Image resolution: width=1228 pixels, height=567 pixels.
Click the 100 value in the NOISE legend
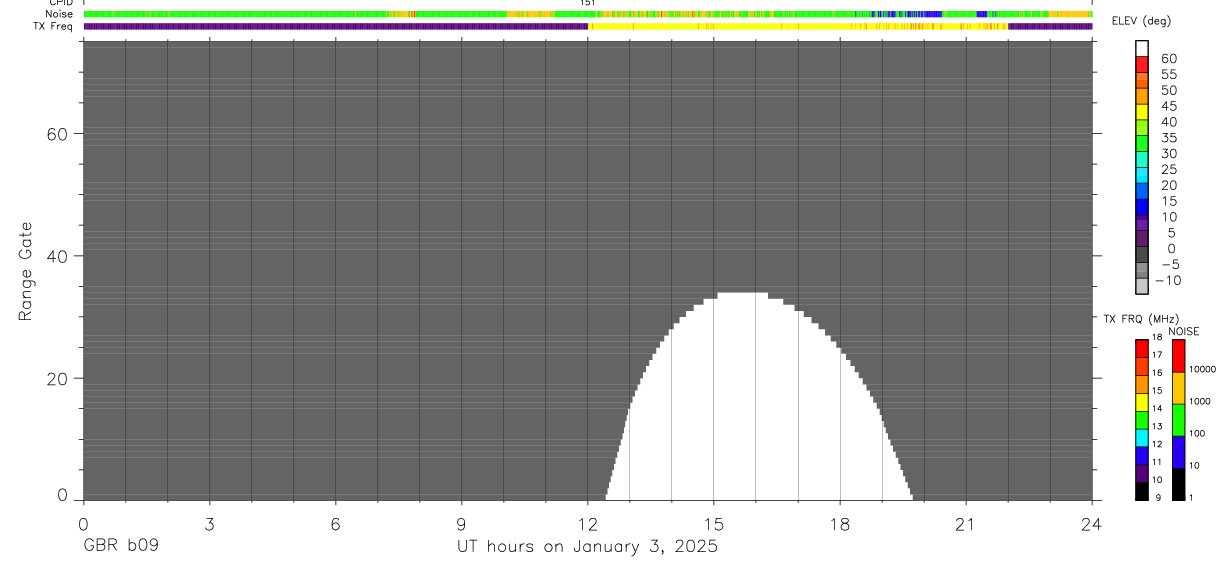pos(1198,433)
